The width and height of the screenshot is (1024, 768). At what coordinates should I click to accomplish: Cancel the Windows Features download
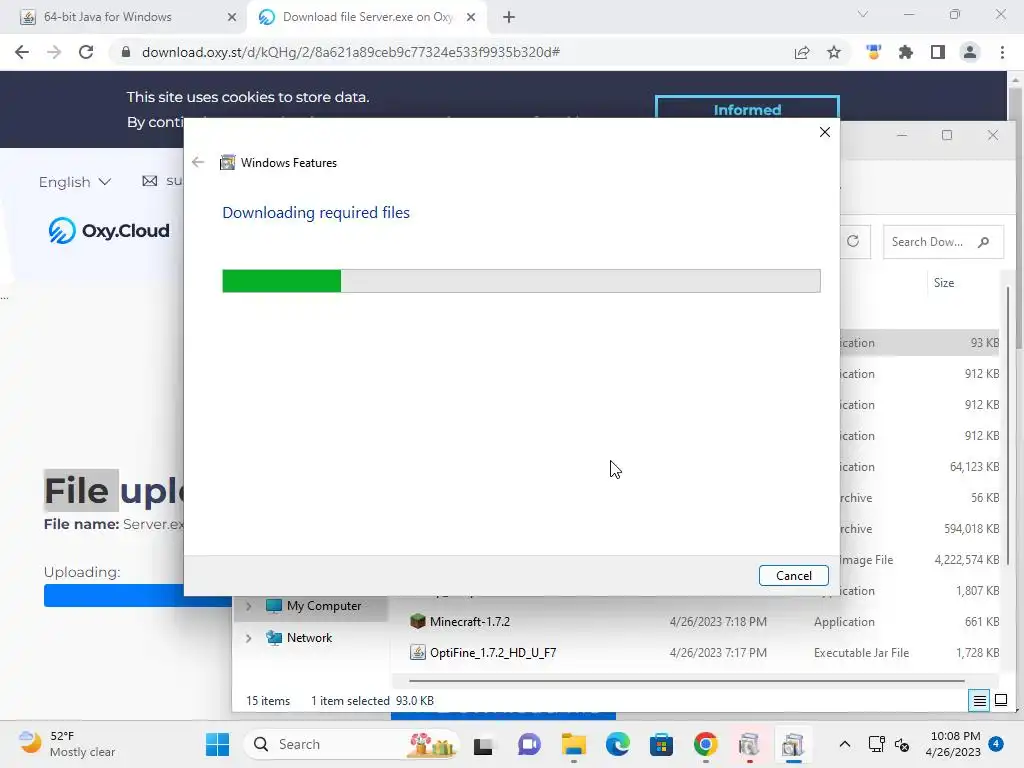tap(793, 575)
